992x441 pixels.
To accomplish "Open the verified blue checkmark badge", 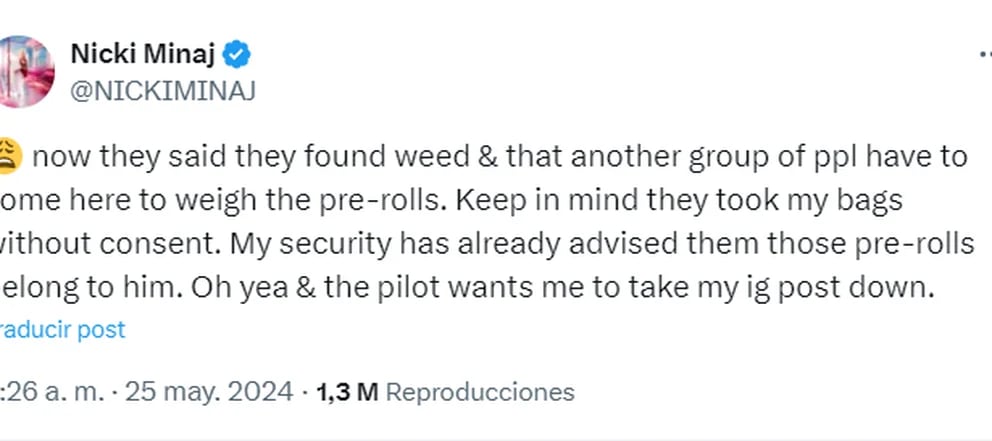I will point(238,56).
